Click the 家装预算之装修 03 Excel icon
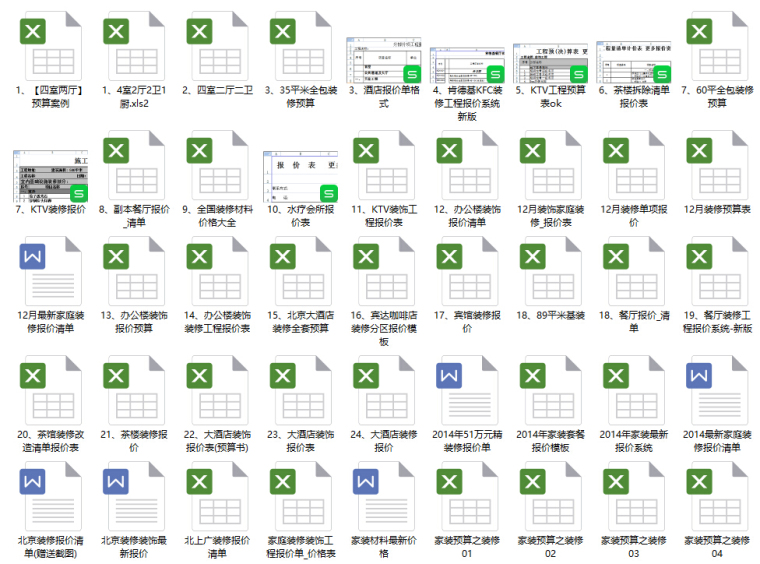This screenshot has height=564, width=760. tap(634, 497)
